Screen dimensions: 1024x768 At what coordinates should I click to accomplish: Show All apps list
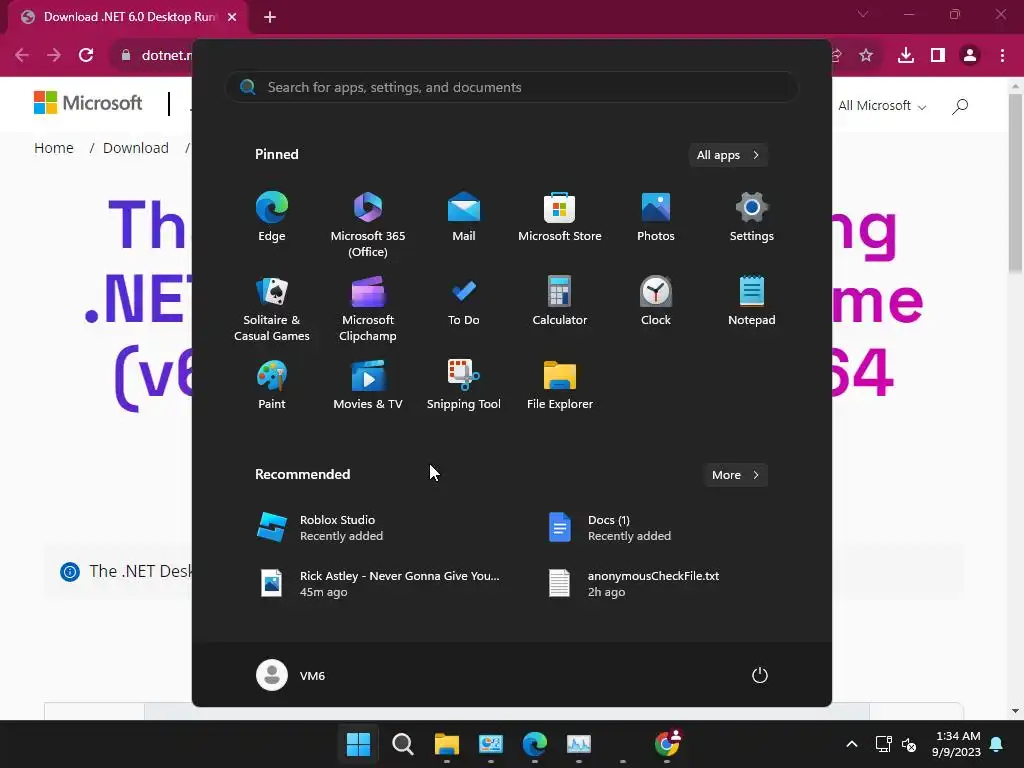(x=728, y=155)
